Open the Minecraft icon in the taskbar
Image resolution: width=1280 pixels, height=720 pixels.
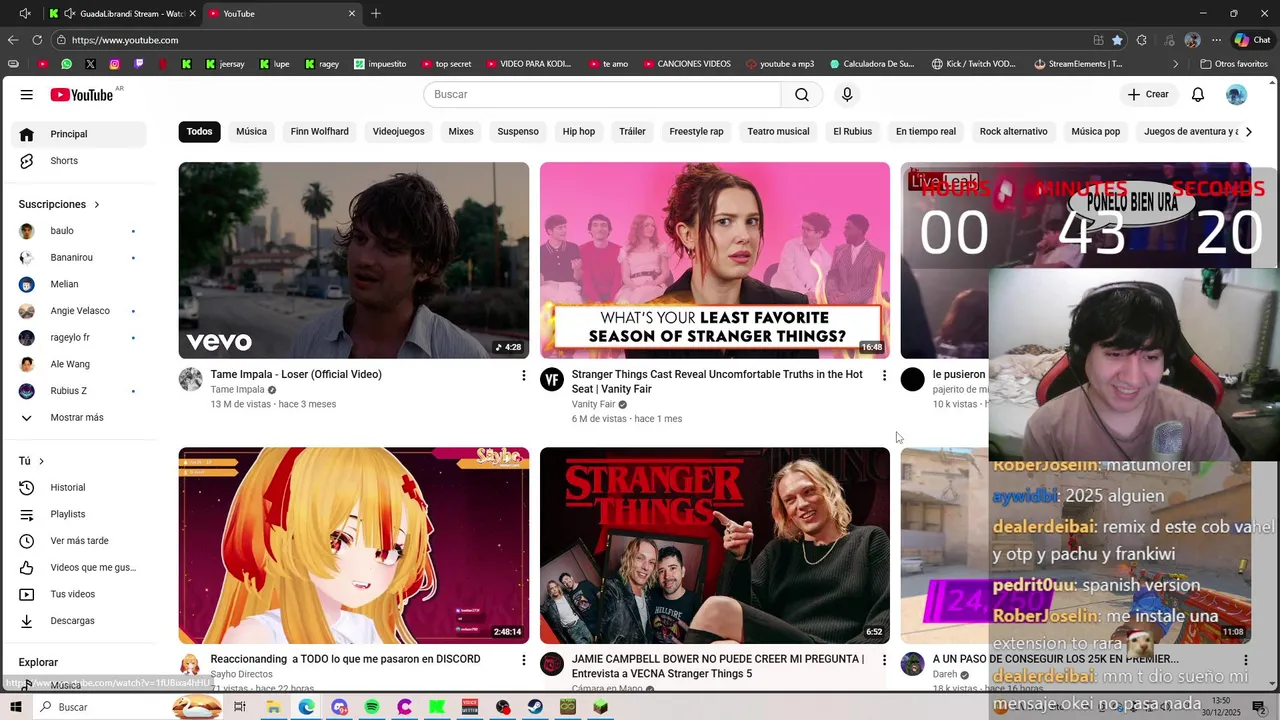600,707
